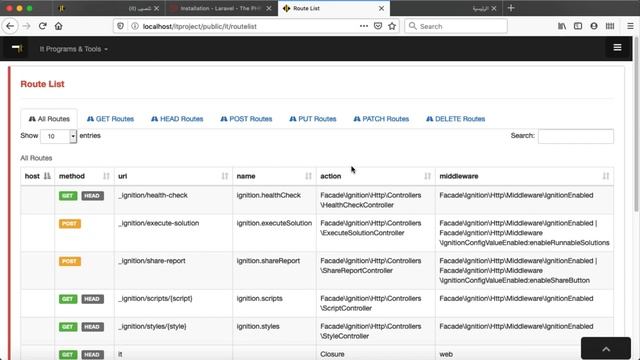Image resolution: width=640 pixels, height=360 pixels.
Task: Click POST badge in execute-solution row
Action: click(x=70, y=224)
